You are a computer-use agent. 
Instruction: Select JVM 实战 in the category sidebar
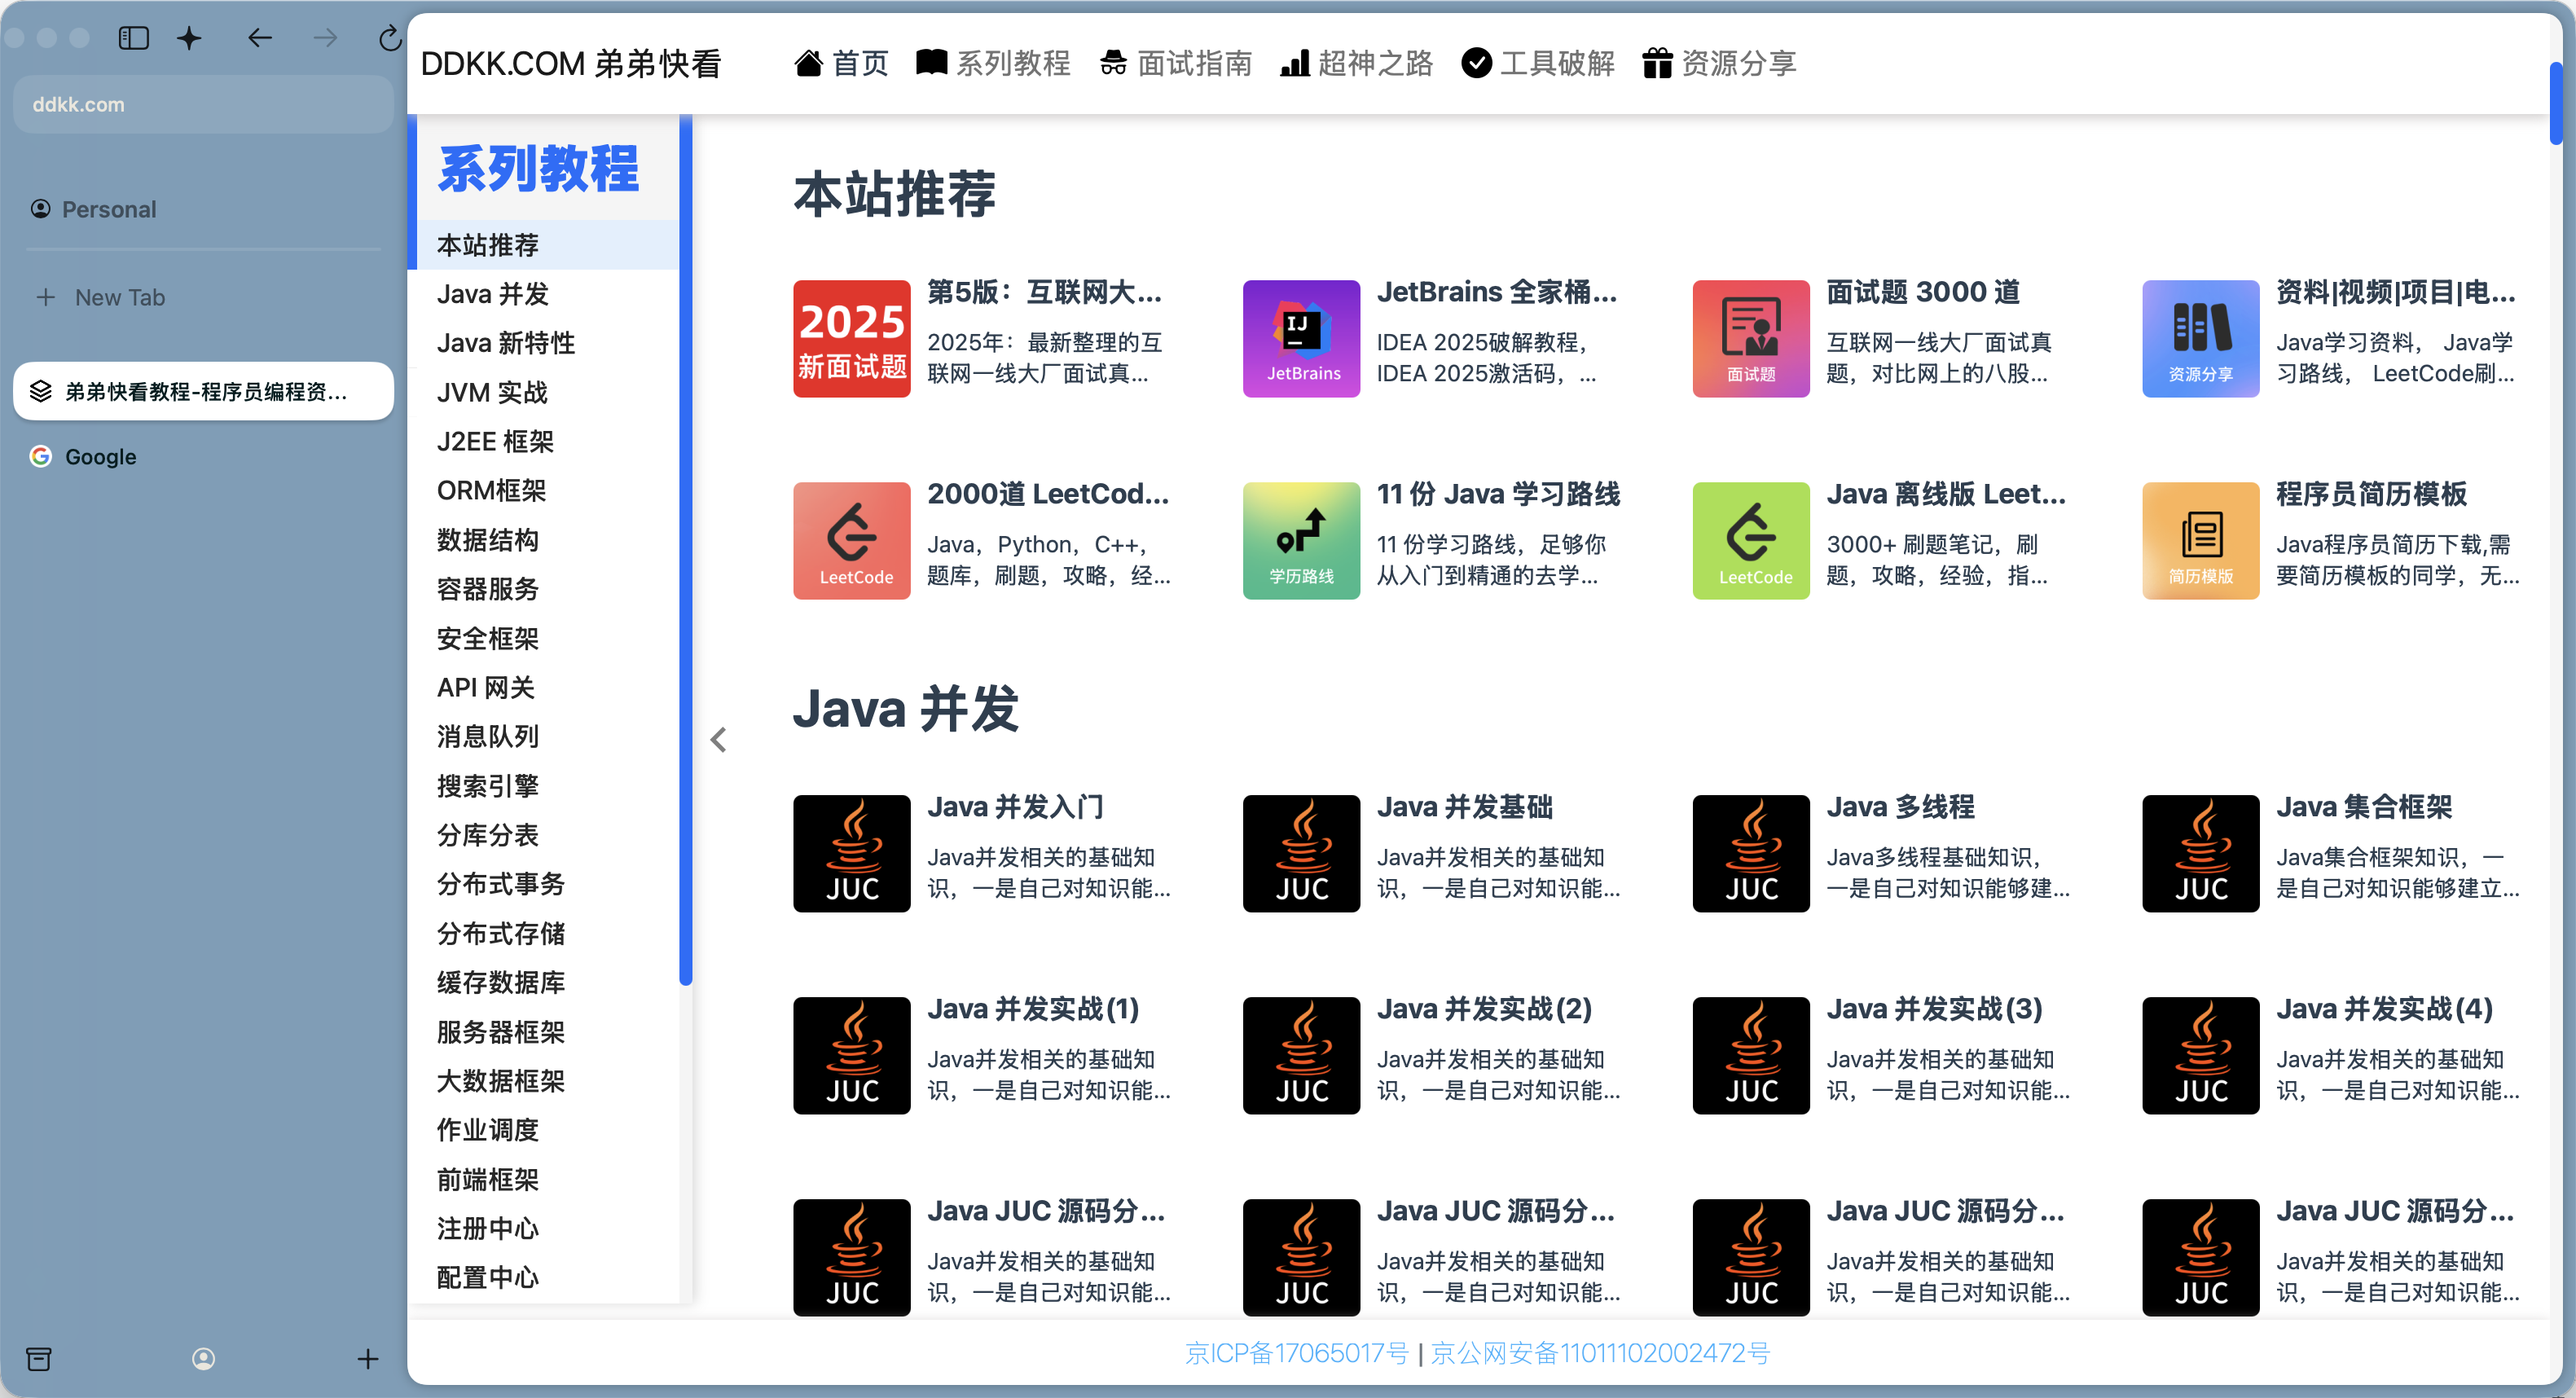(x=492, y=392)
